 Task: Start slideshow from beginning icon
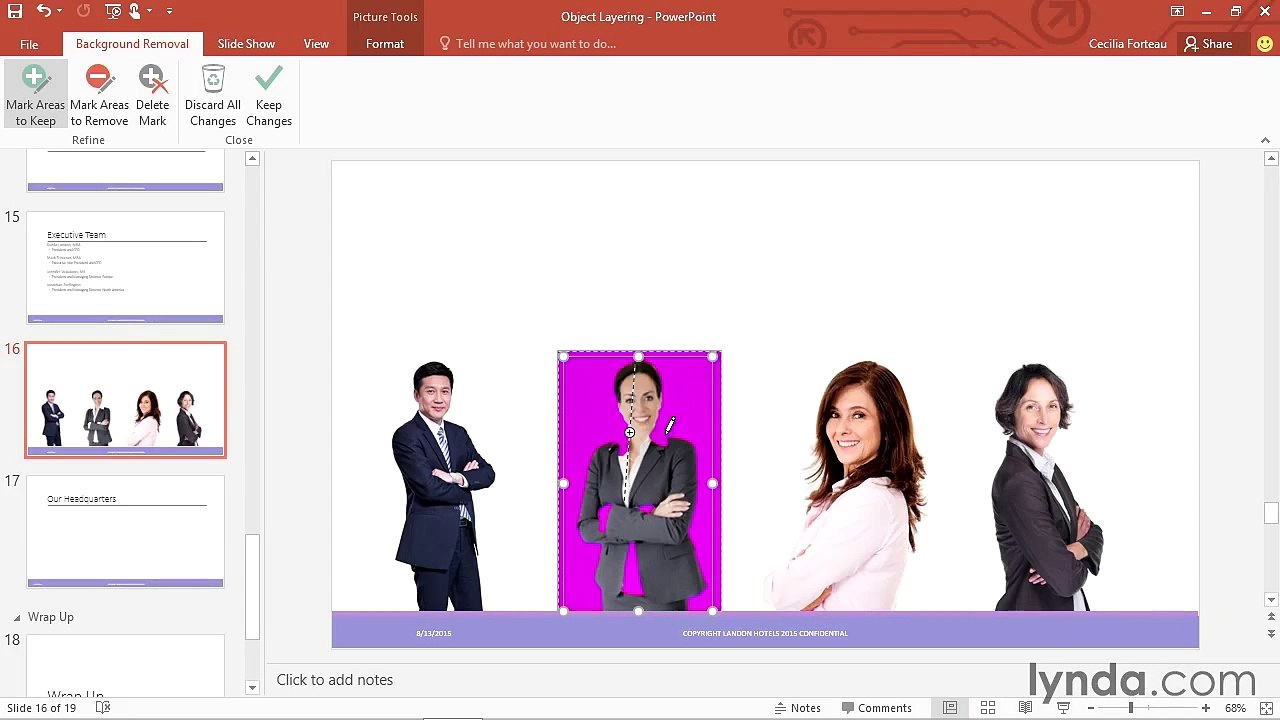click(x=112, y=11)
